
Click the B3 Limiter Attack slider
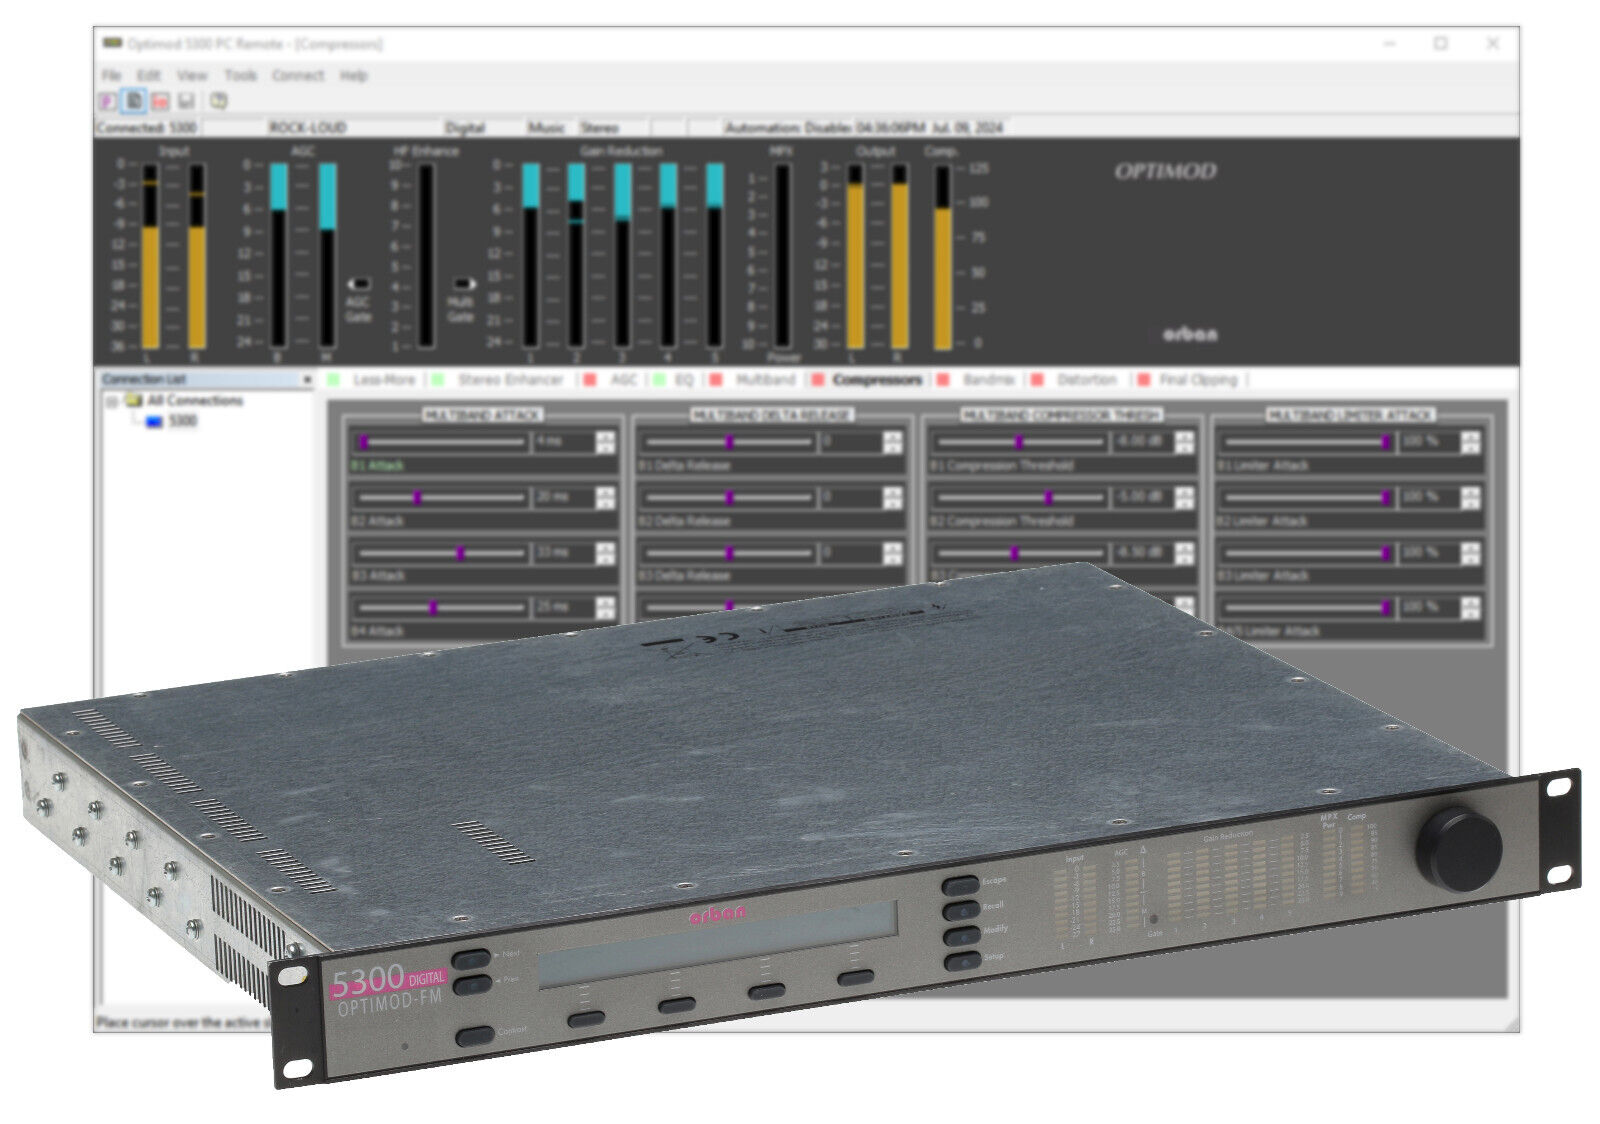[1307, 553]
